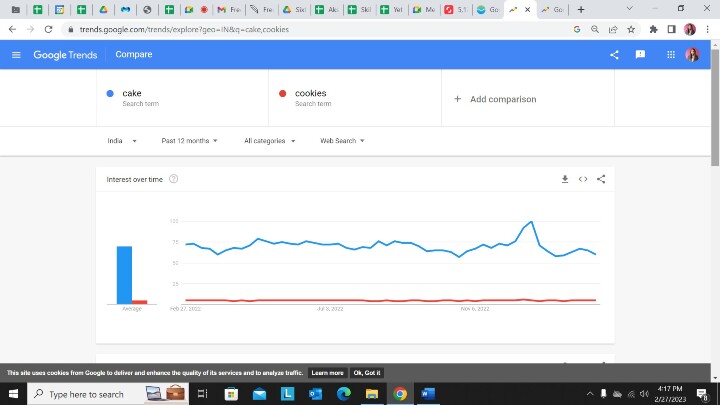Open the Mail app from taskbar
This screenshot has width=720, height=405.
(259, 394)
